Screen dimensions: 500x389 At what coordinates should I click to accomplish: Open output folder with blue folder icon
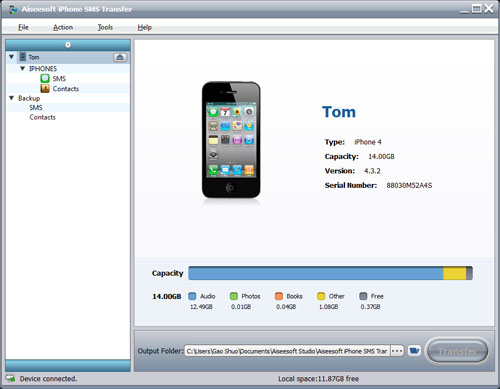[414, 351]
